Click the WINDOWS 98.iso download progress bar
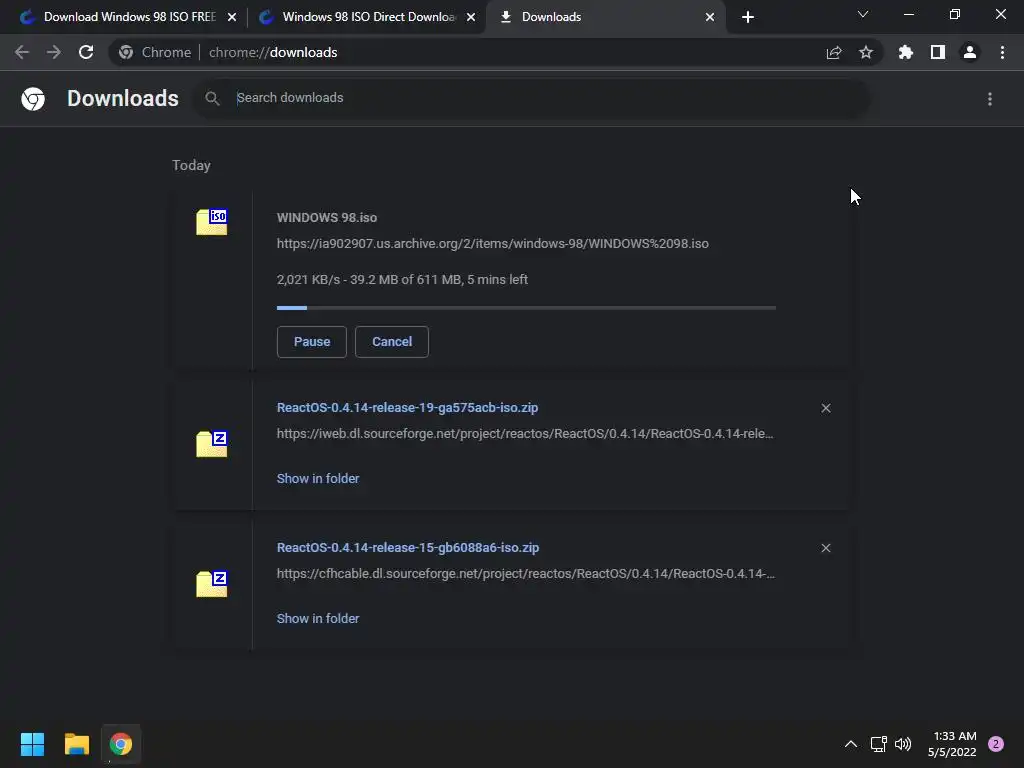This screenshot has width=1024, height=768. point(526,308)
